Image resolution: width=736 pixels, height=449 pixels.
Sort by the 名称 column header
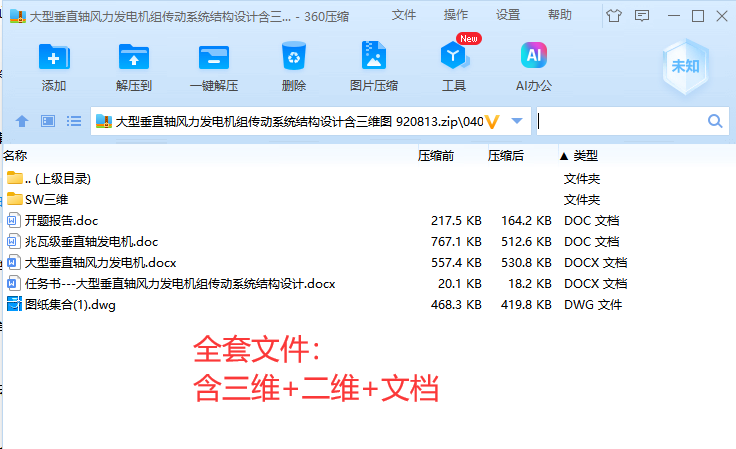15,155
